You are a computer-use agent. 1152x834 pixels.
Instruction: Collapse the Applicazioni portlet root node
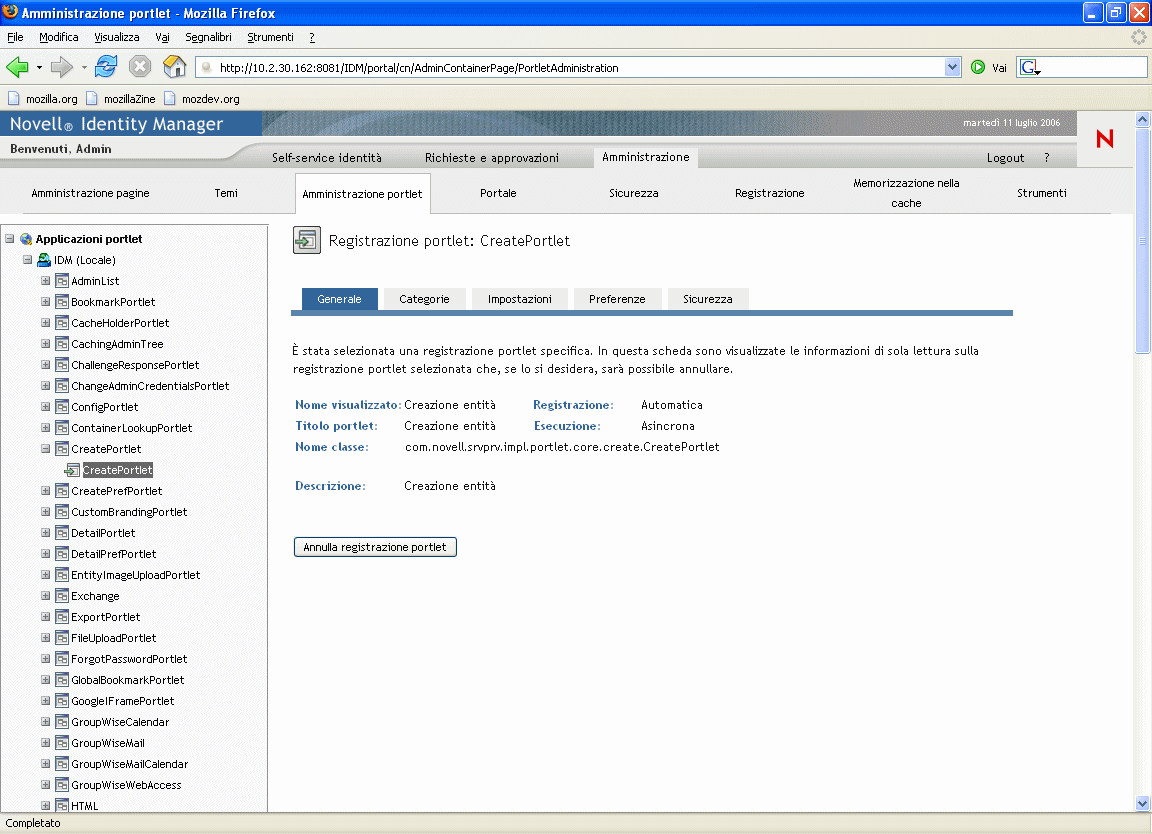(x=10, y=239)
